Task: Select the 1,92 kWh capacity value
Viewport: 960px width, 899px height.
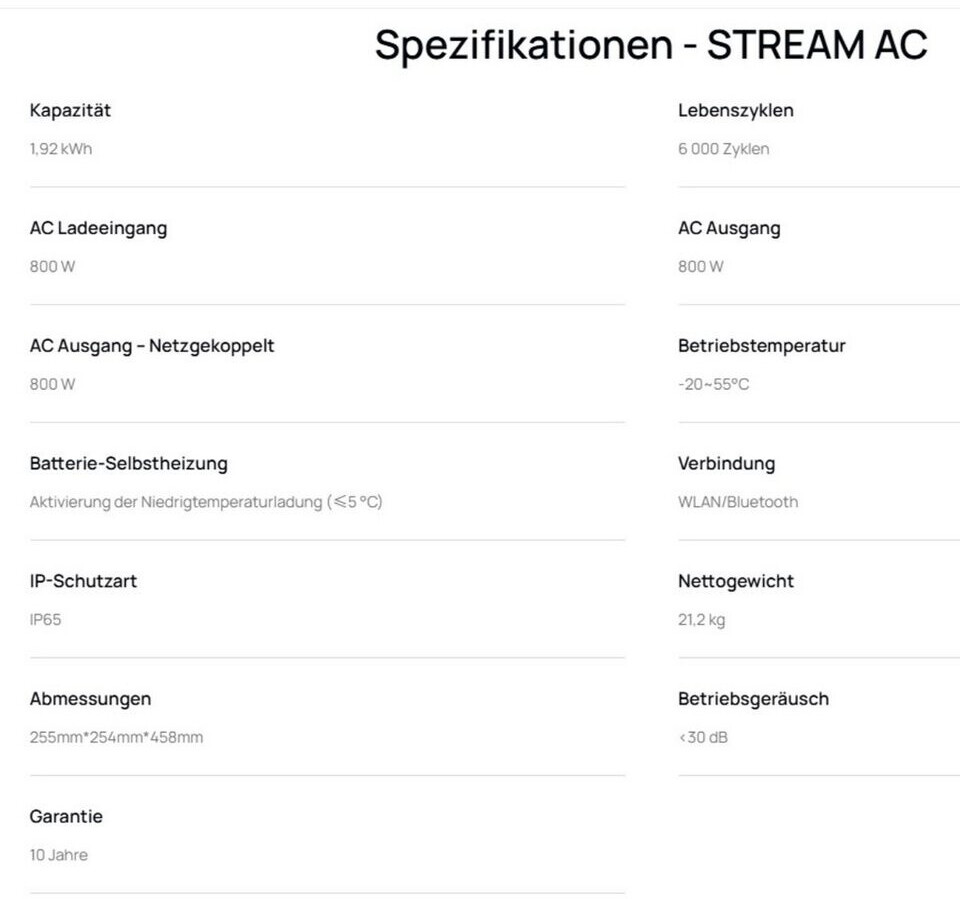Action: coord(61,149)
